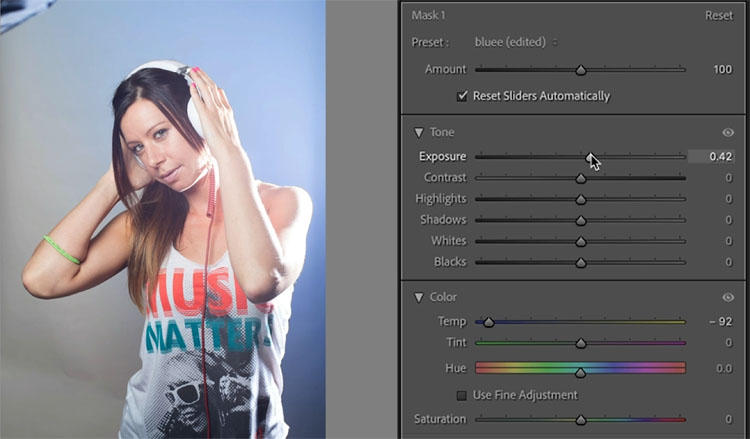Viewport: 750px width, 439px height.
Task: Click the Hue value 0.0
Action: pos(724,368)
